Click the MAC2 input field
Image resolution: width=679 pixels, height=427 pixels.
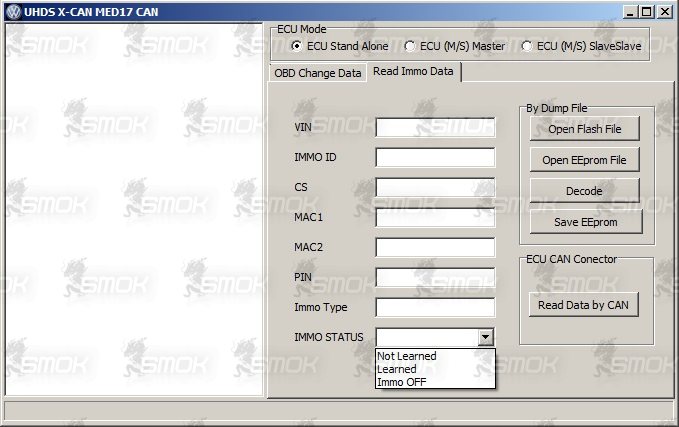point(435,247)
